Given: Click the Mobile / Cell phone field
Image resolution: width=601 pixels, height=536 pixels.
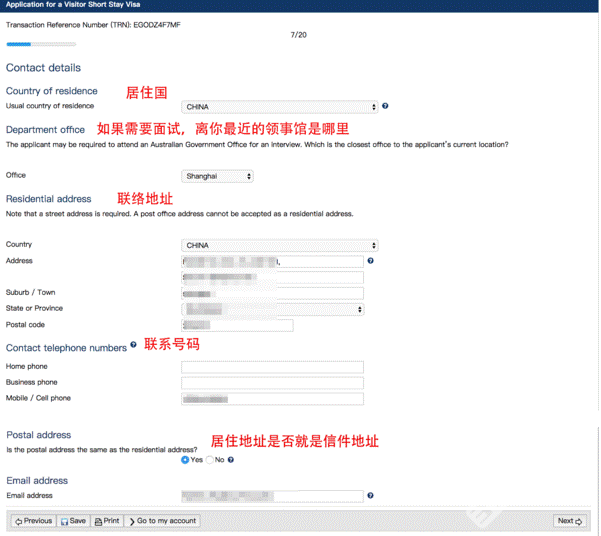Looking at the screenshot, I should [273, 399].
